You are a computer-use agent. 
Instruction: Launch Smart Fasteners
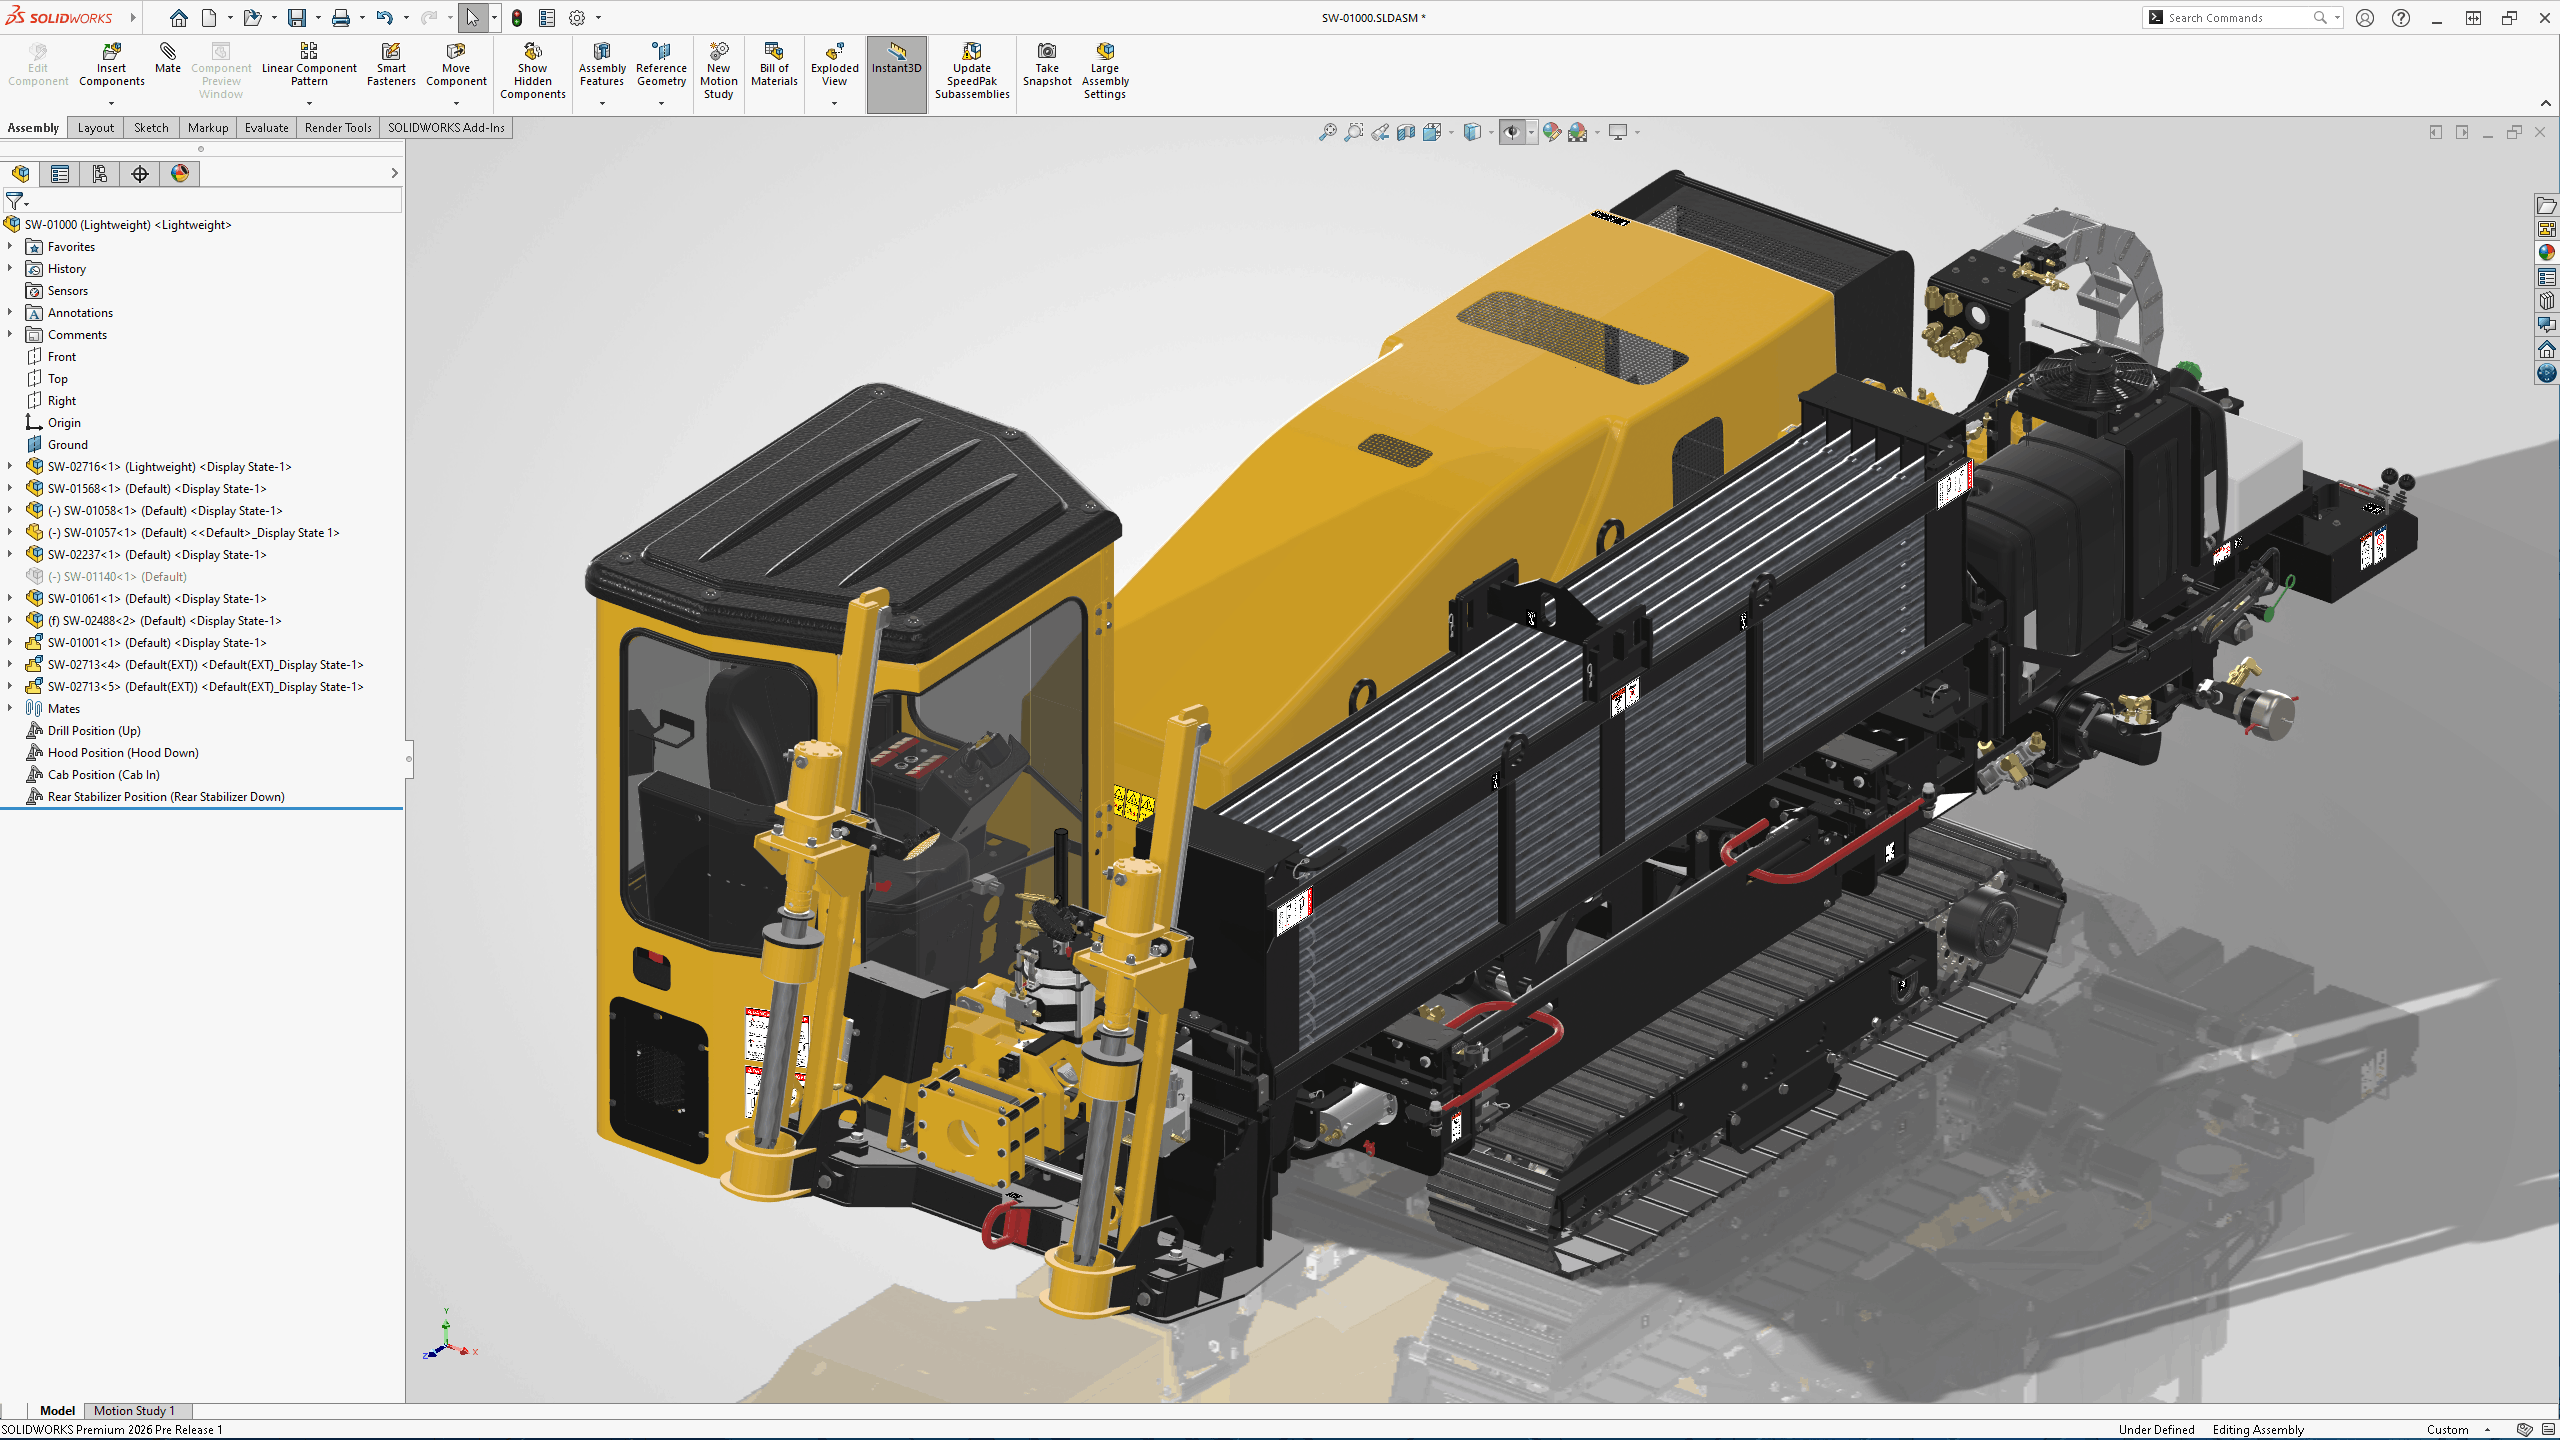[391, 65]
